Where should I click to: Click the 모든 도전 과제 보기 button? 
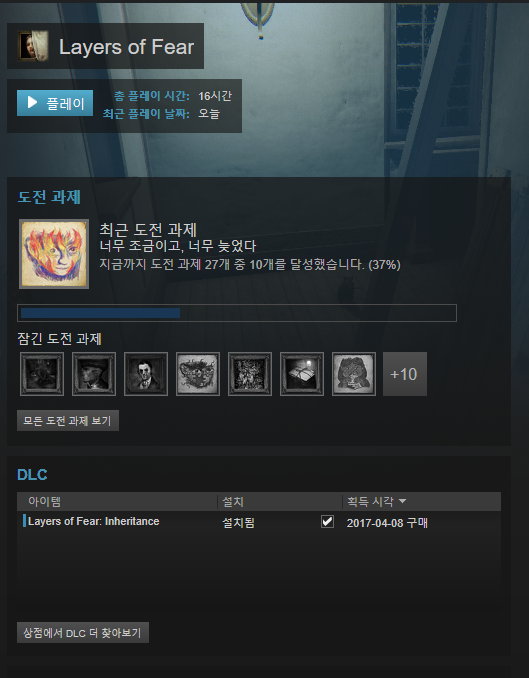[x=68, y=421]
